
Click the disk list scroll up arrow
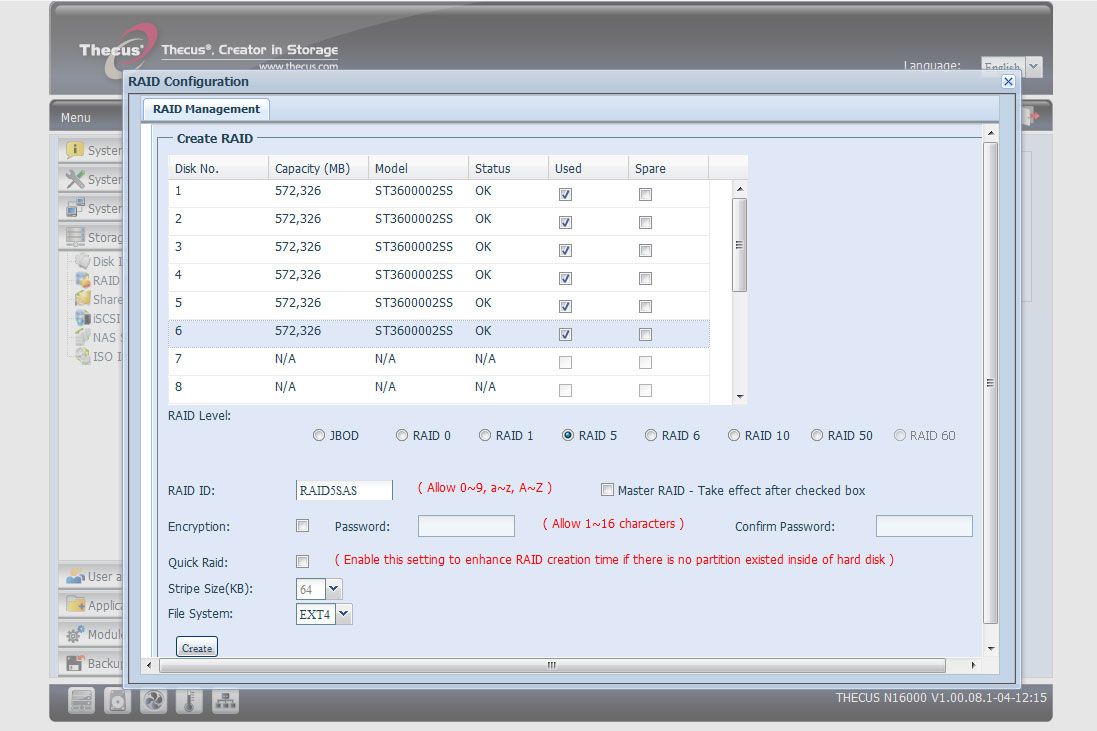(739, 190)
